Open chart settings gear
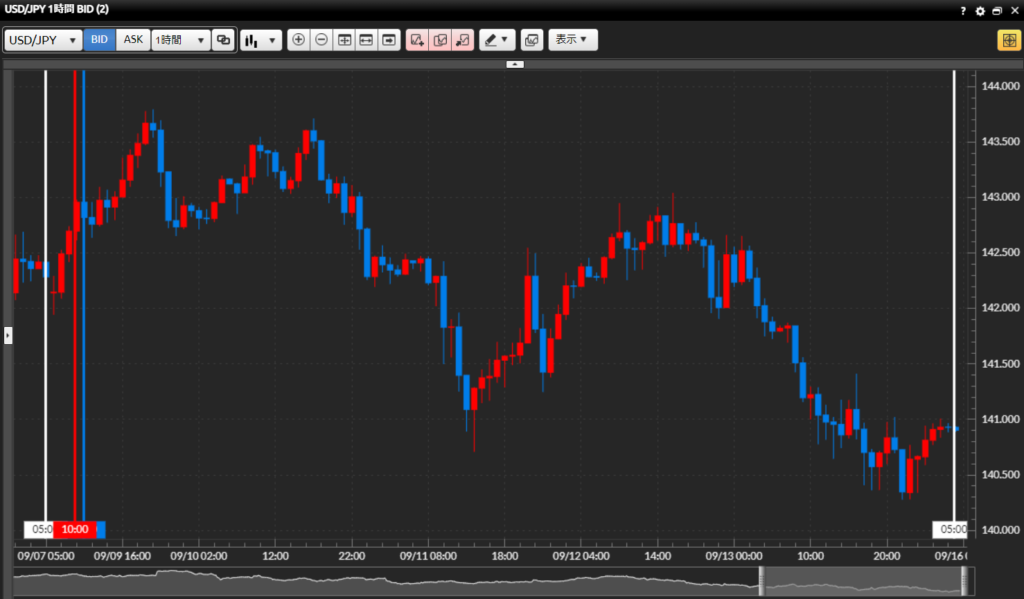 [x=980, y=10]
